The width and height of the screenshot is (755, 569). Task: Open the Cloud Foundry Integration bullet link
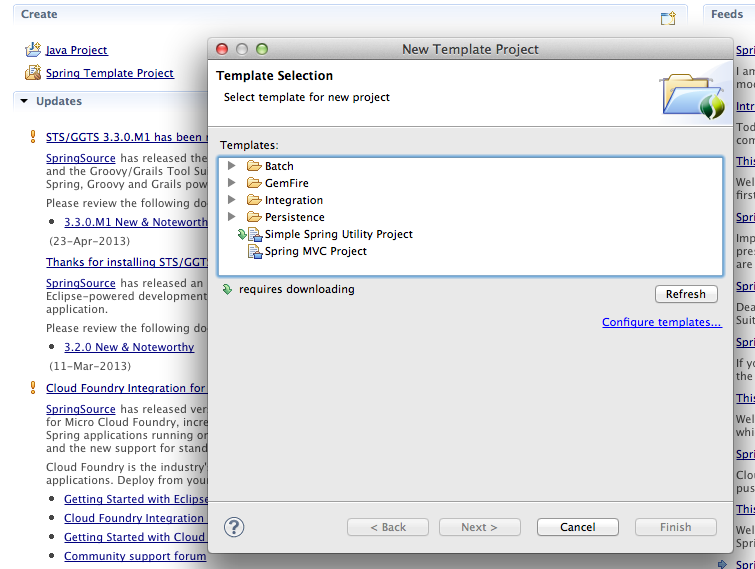[x=134, y=518]
